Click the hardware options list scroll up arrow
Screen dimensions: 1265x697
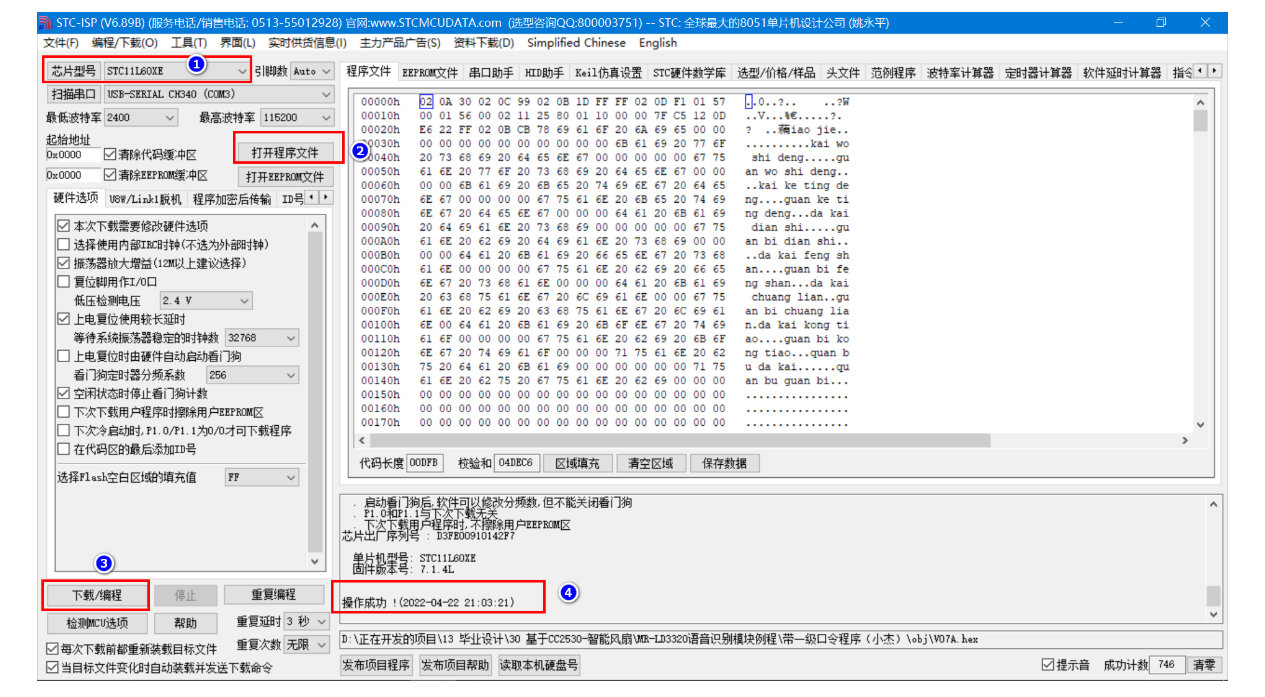[316, 226]
